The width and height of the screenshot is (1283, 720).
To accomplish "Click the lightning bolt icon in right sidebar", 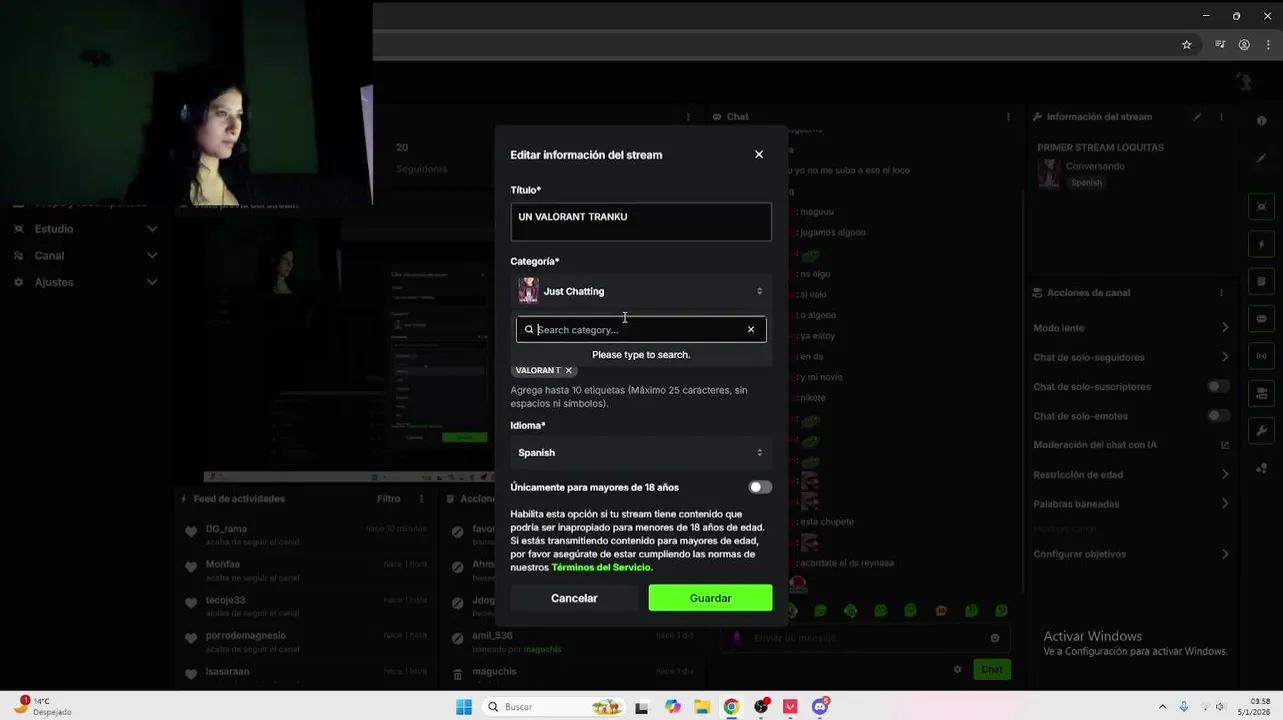I will 1261,244.
